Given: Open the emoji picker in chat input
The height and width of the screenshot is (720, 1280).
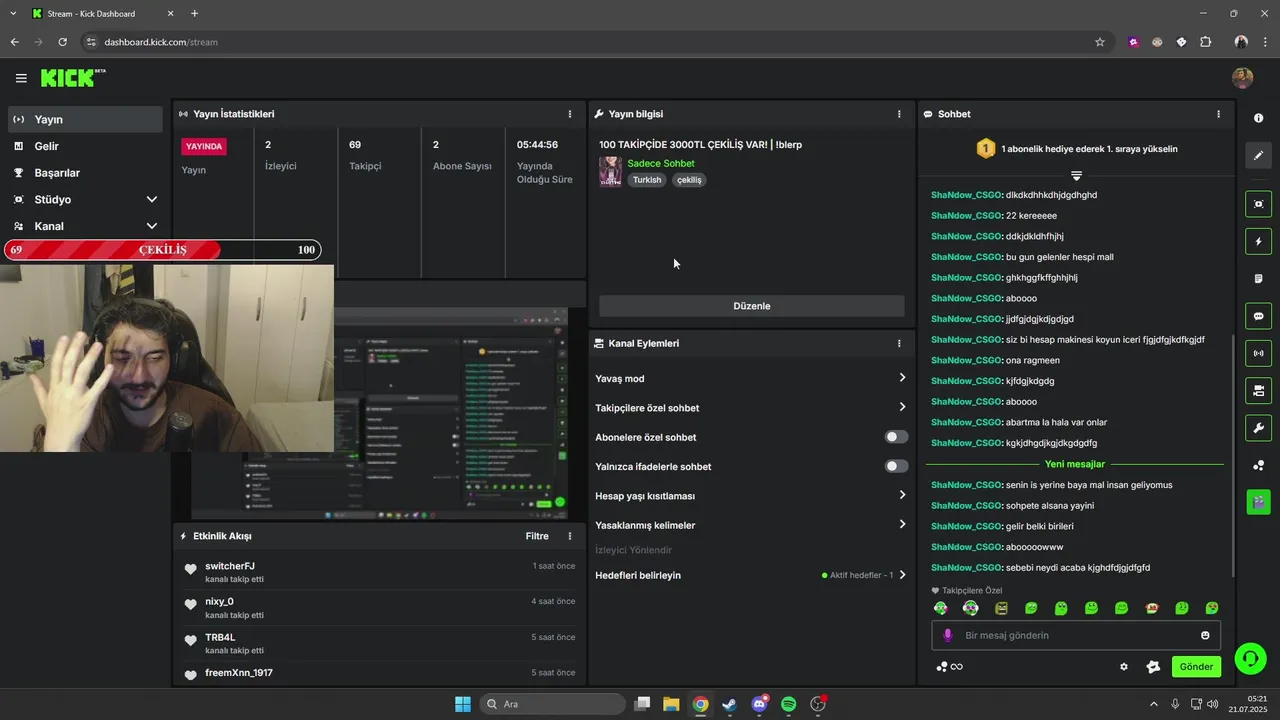Looking at the screenshot, I should click(1205, 635).
